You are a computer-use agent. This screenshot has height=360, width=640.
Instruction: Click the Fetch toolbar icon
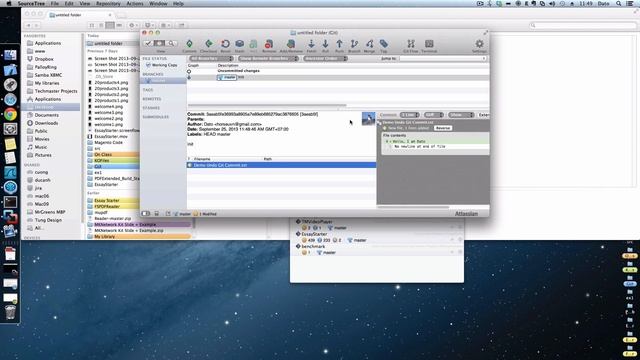[x=311, y=45]
